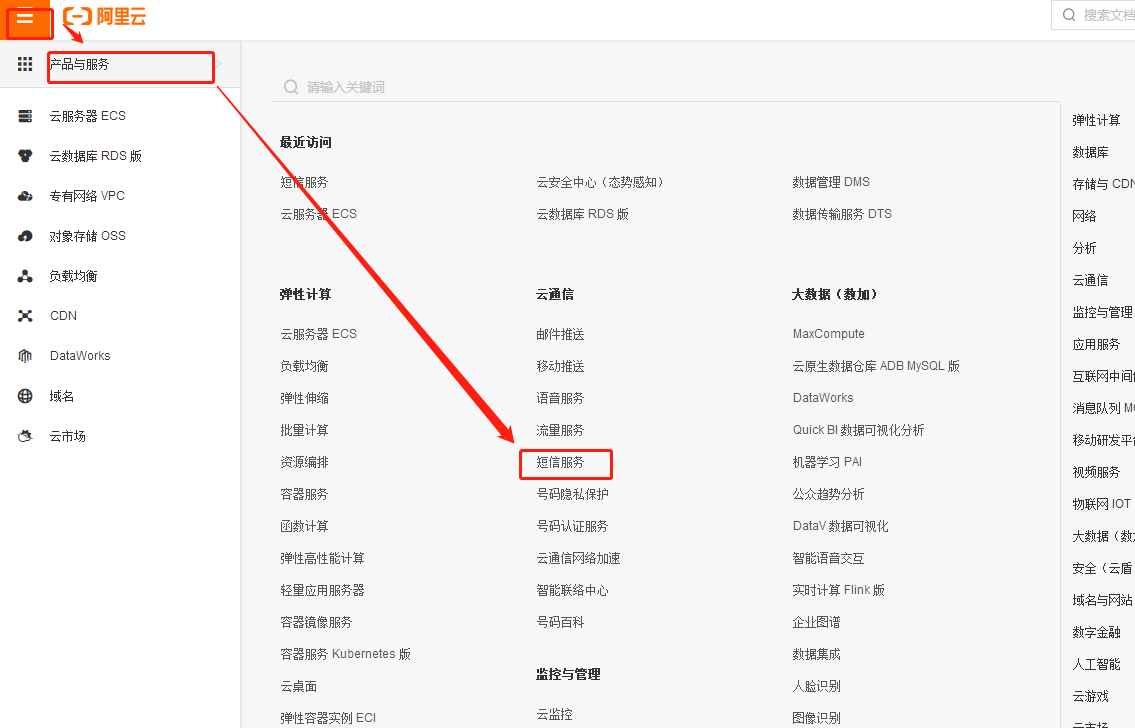
Task: Open DataV 数据可视化 link
Action: [x=840, y=526]
